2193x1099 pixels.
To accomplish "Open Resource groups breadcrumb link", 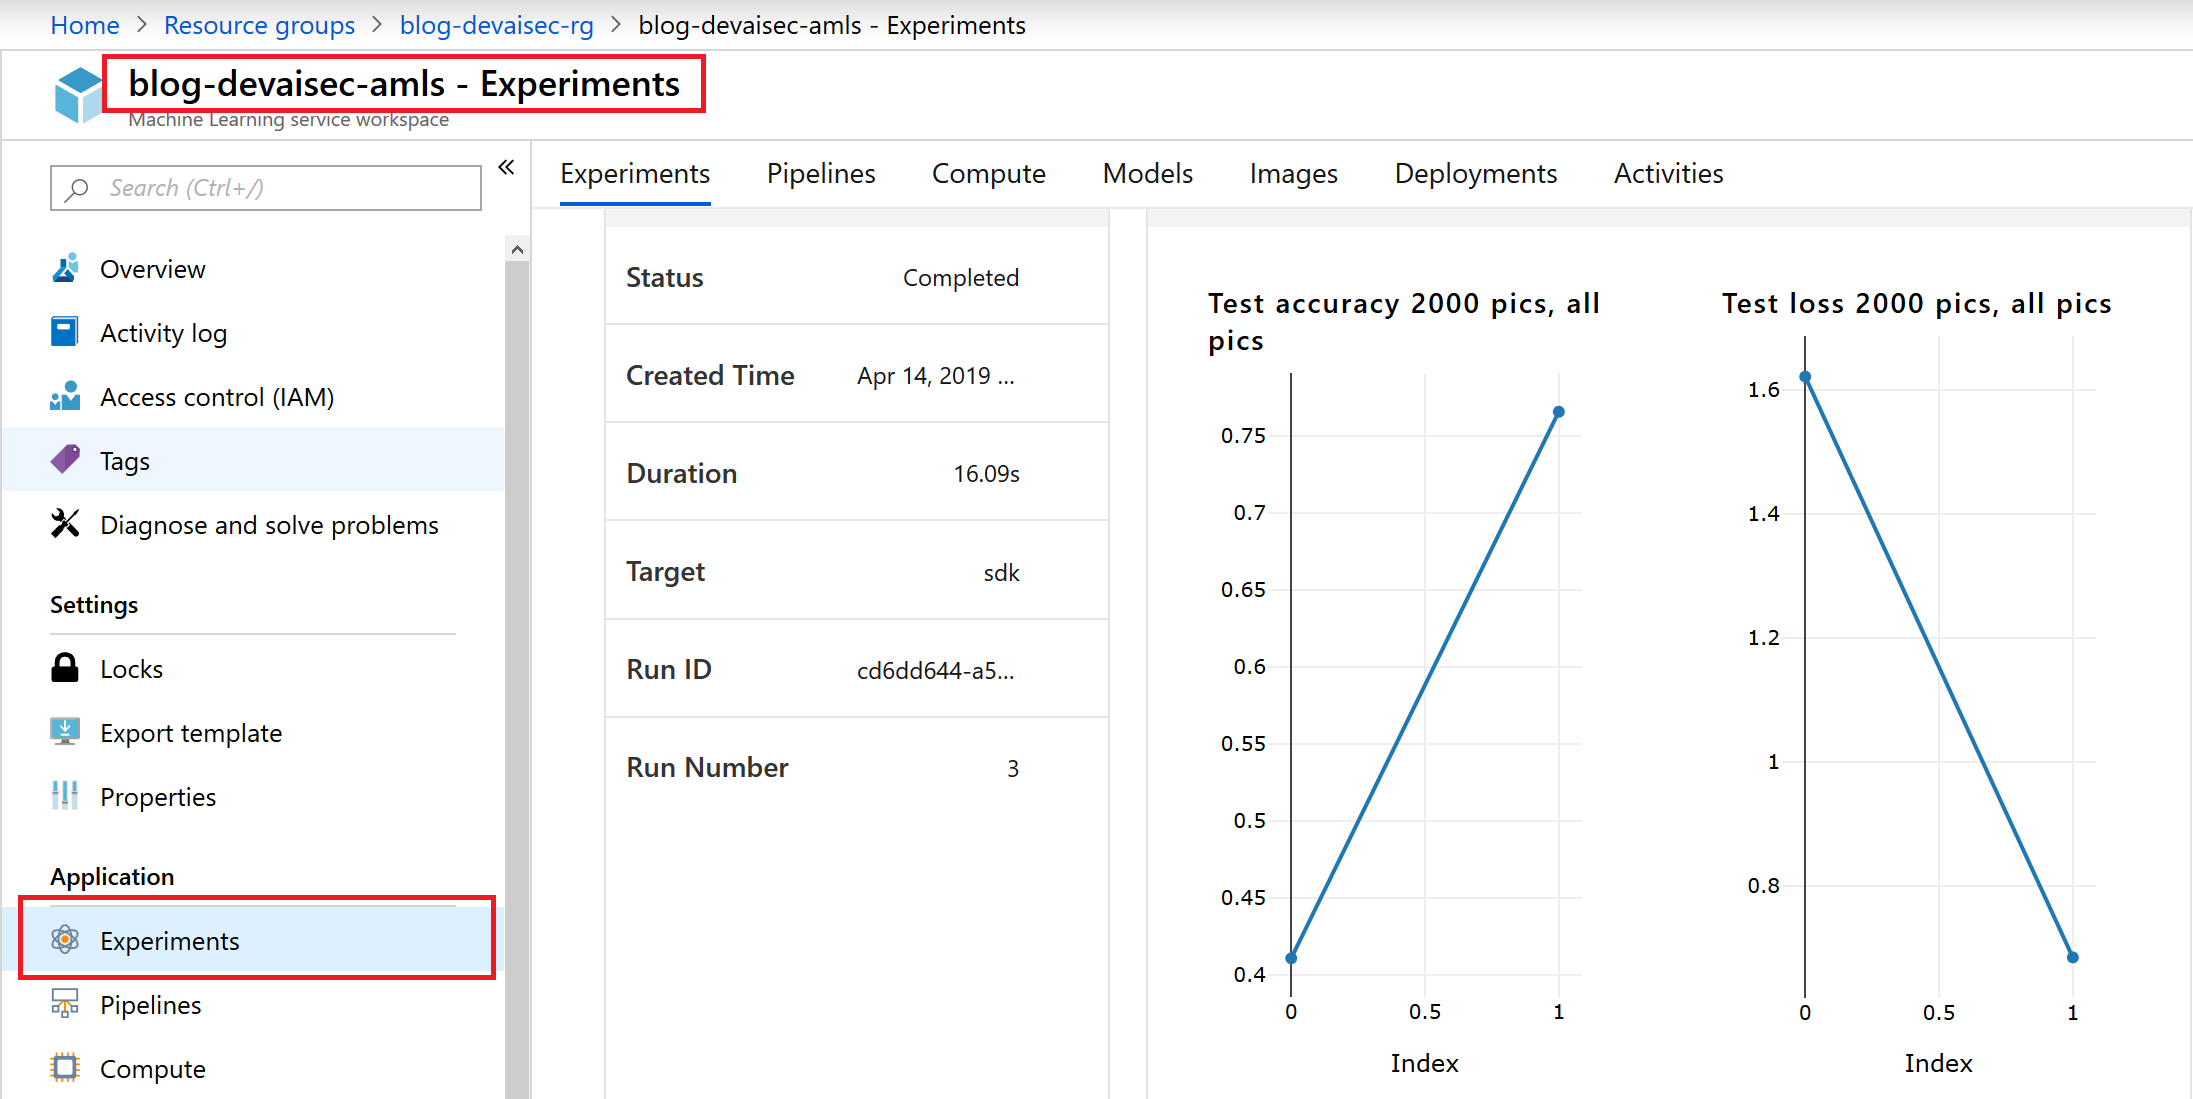I will 260,25.
